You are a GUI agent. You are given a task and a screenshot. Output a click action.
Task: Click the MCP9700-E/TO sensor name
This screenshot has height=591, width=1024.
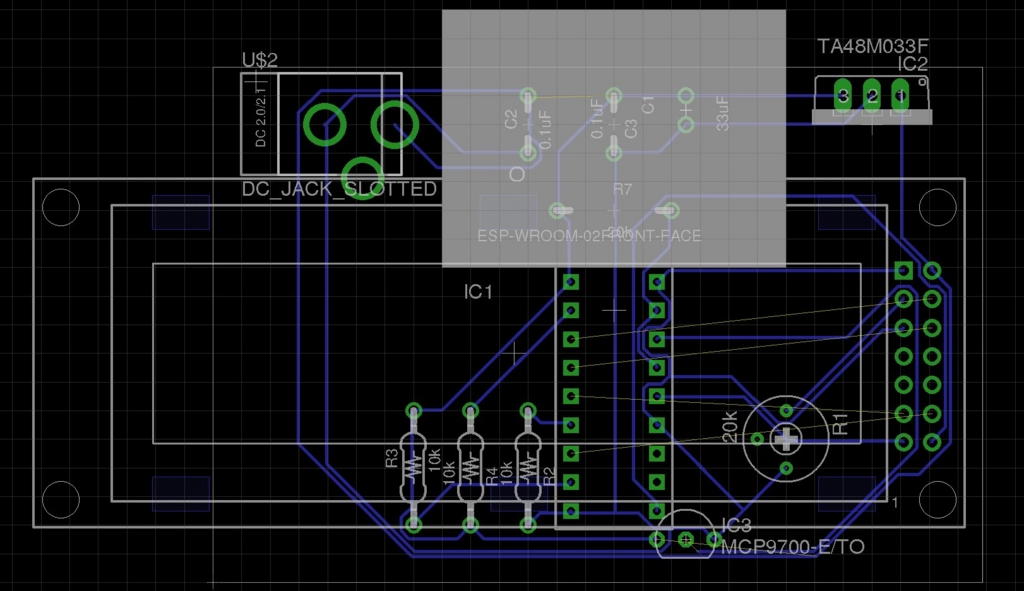(793, 547)
